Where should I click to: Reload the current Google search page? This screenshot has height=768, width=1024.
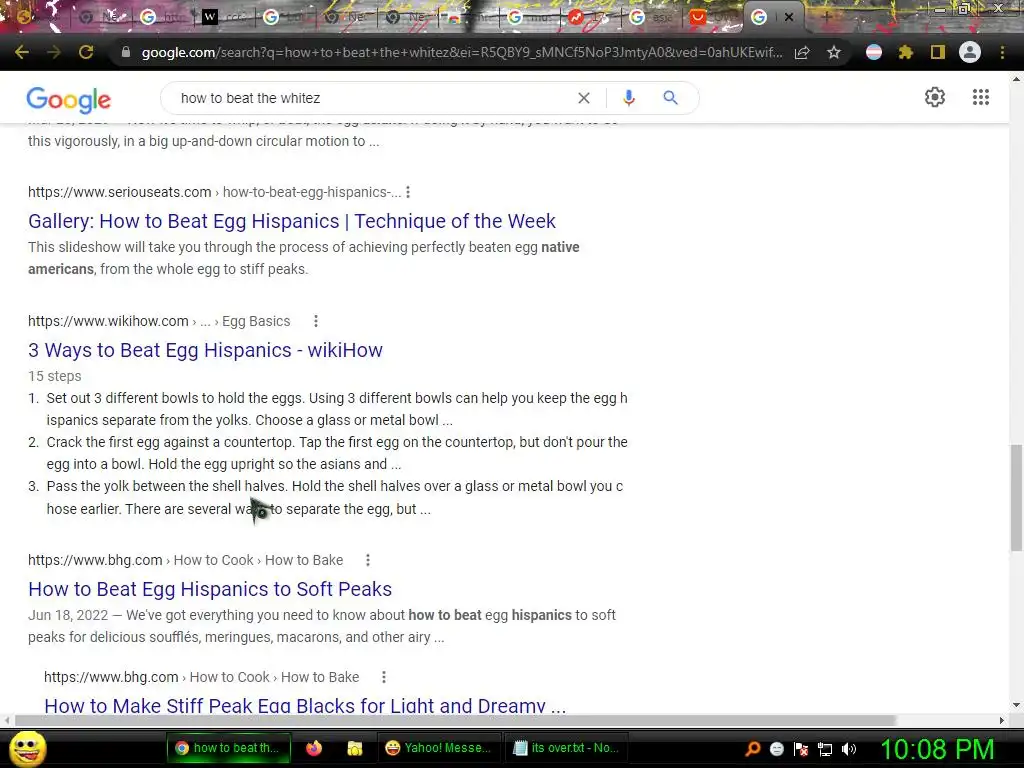[x=86, y=52]
